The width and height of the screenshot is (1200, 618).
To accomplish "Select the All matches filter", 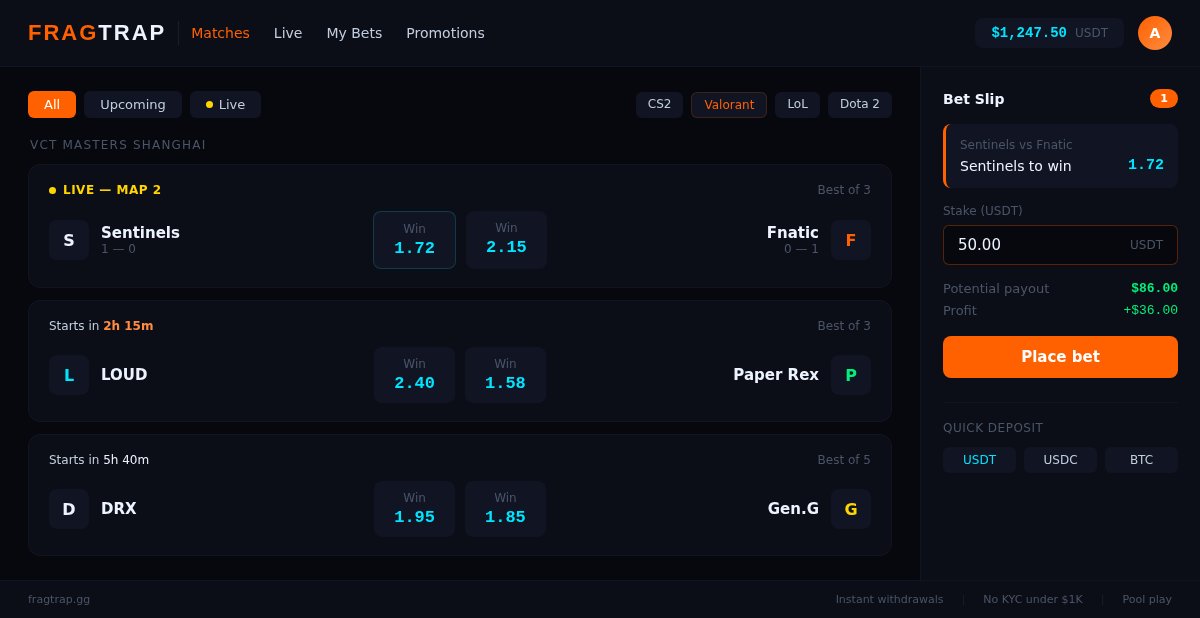I will [52, 104].
